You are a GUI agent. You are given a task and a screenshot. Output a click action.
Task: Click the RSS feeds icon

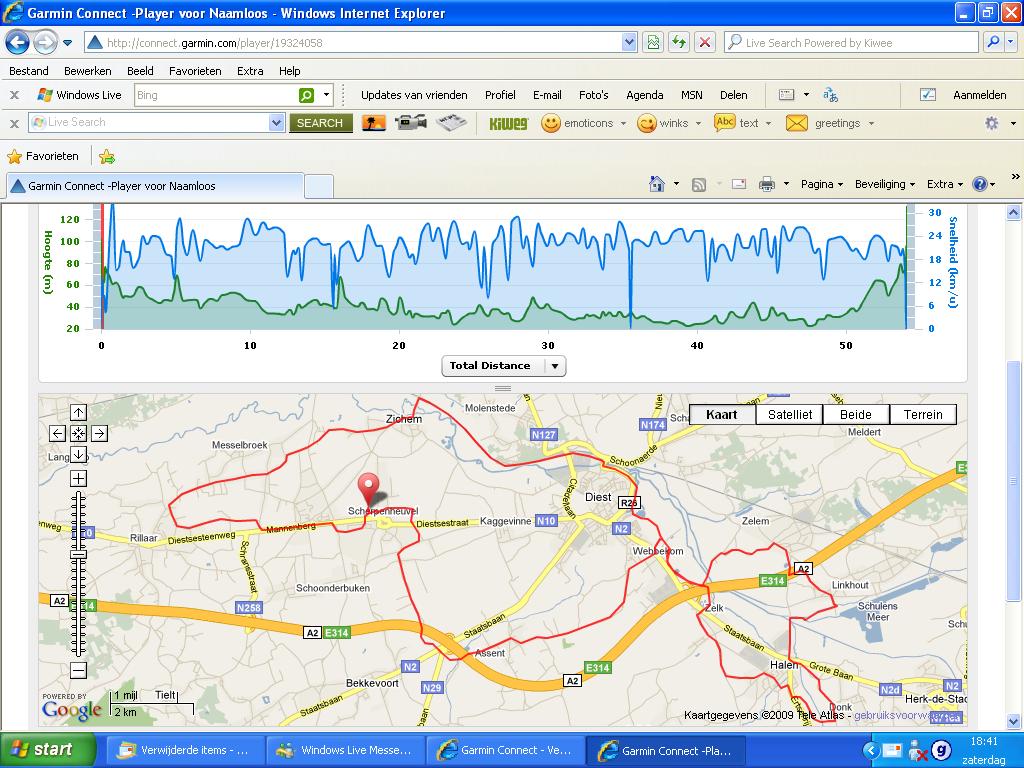(699, 185)
